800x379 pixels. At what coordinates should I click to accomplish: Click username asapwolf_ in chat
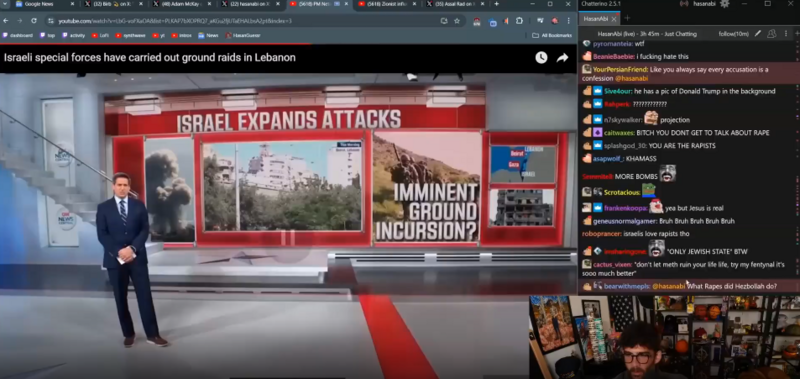click(x=608, y=159)
